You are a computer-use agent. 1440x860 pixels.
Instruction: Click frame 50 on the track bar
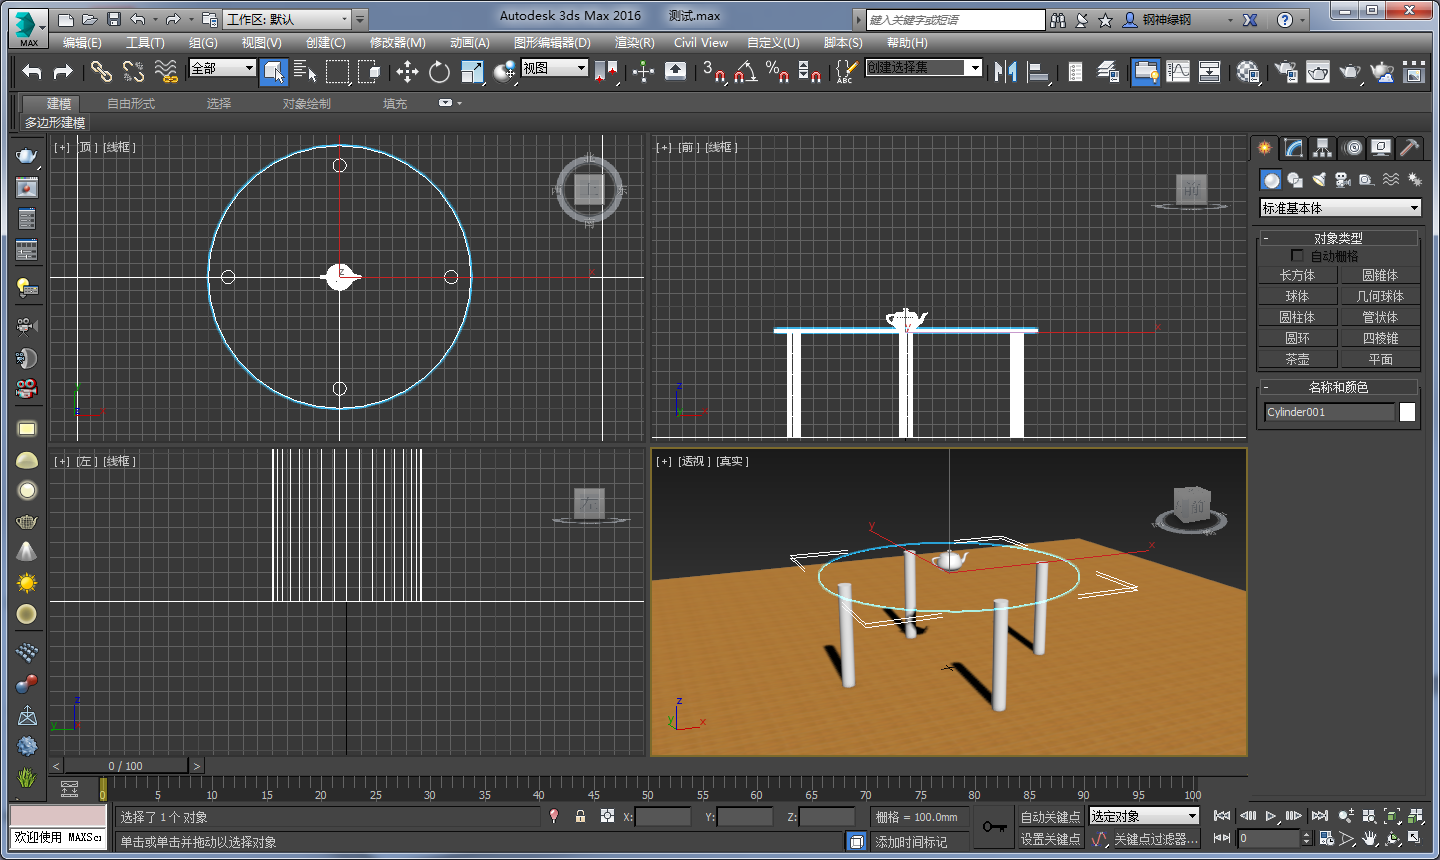pyautogui.click(x=648, y=795)
